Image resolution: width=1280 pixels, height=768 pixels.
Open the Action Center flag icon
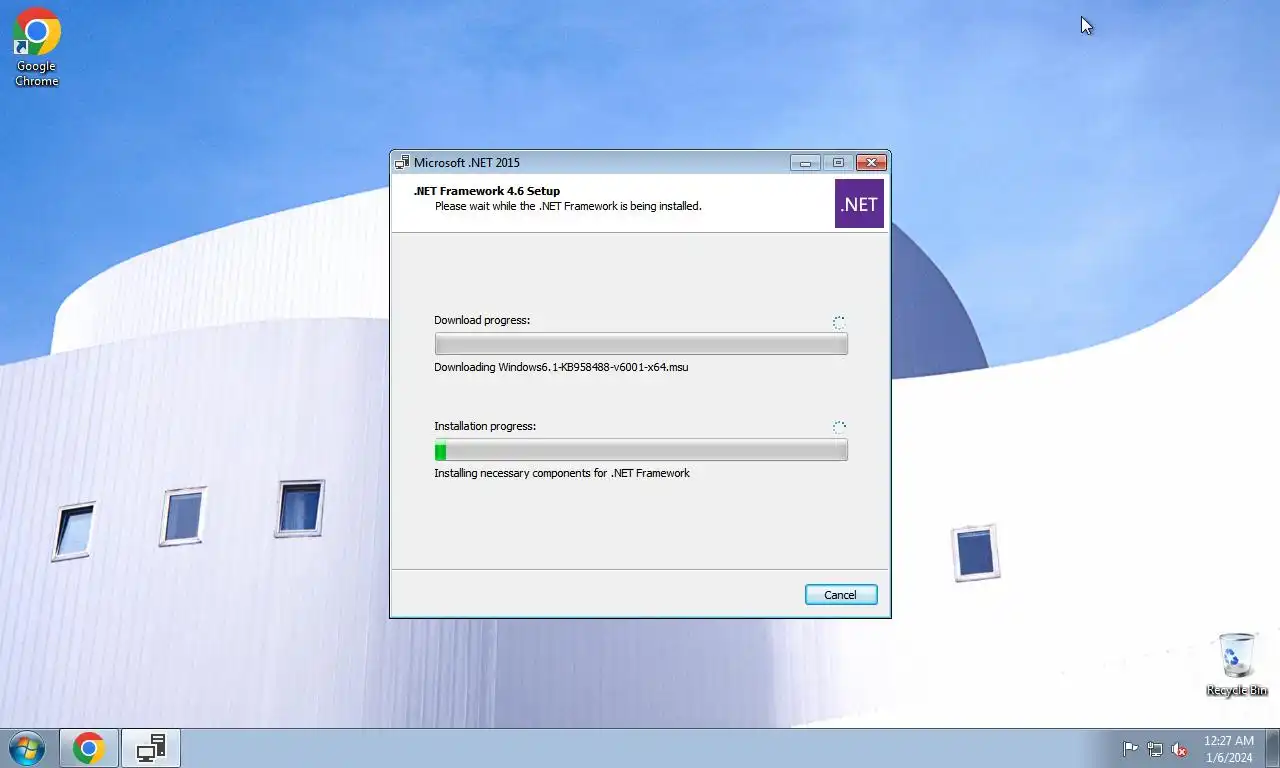tap(1131, 749)
